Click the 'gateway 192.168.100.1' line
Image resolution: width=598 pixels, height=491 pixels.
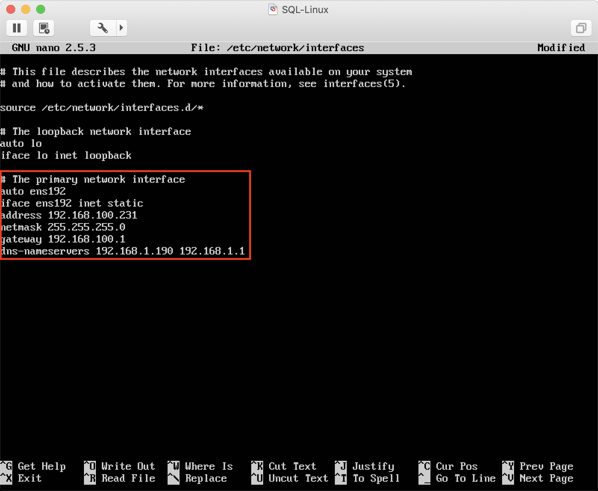(63, 239)
